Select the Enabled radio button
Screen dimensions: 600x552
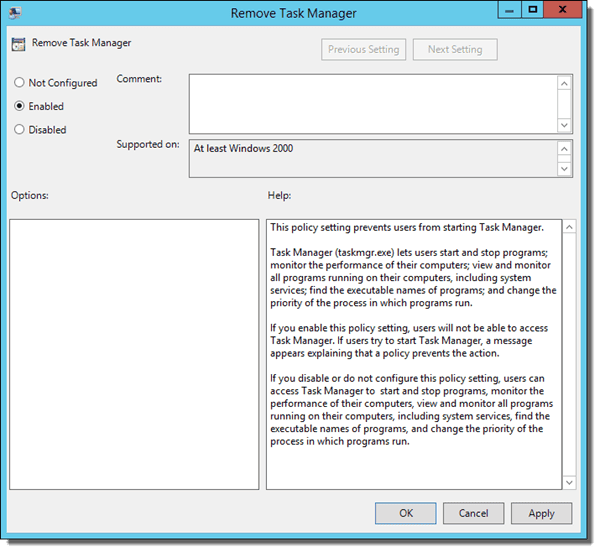coord(19,106)
